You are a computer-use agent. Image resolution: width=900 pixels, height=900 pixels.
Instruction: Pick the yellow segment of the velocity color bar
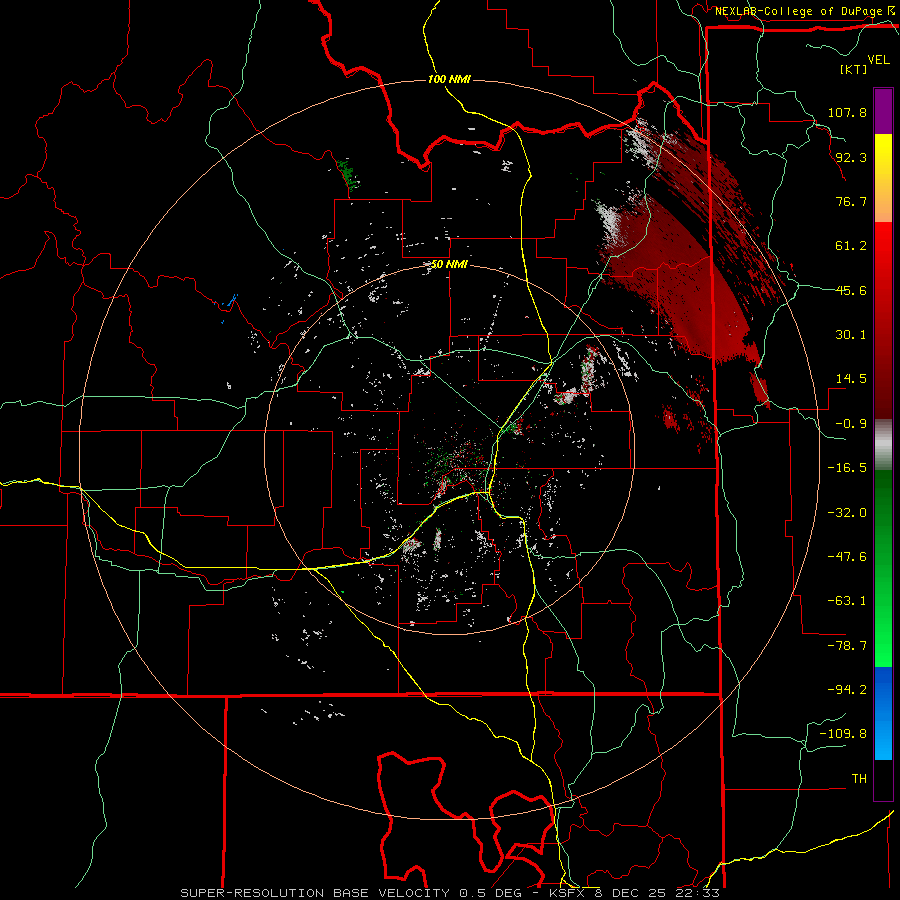(x=883, y=178)
